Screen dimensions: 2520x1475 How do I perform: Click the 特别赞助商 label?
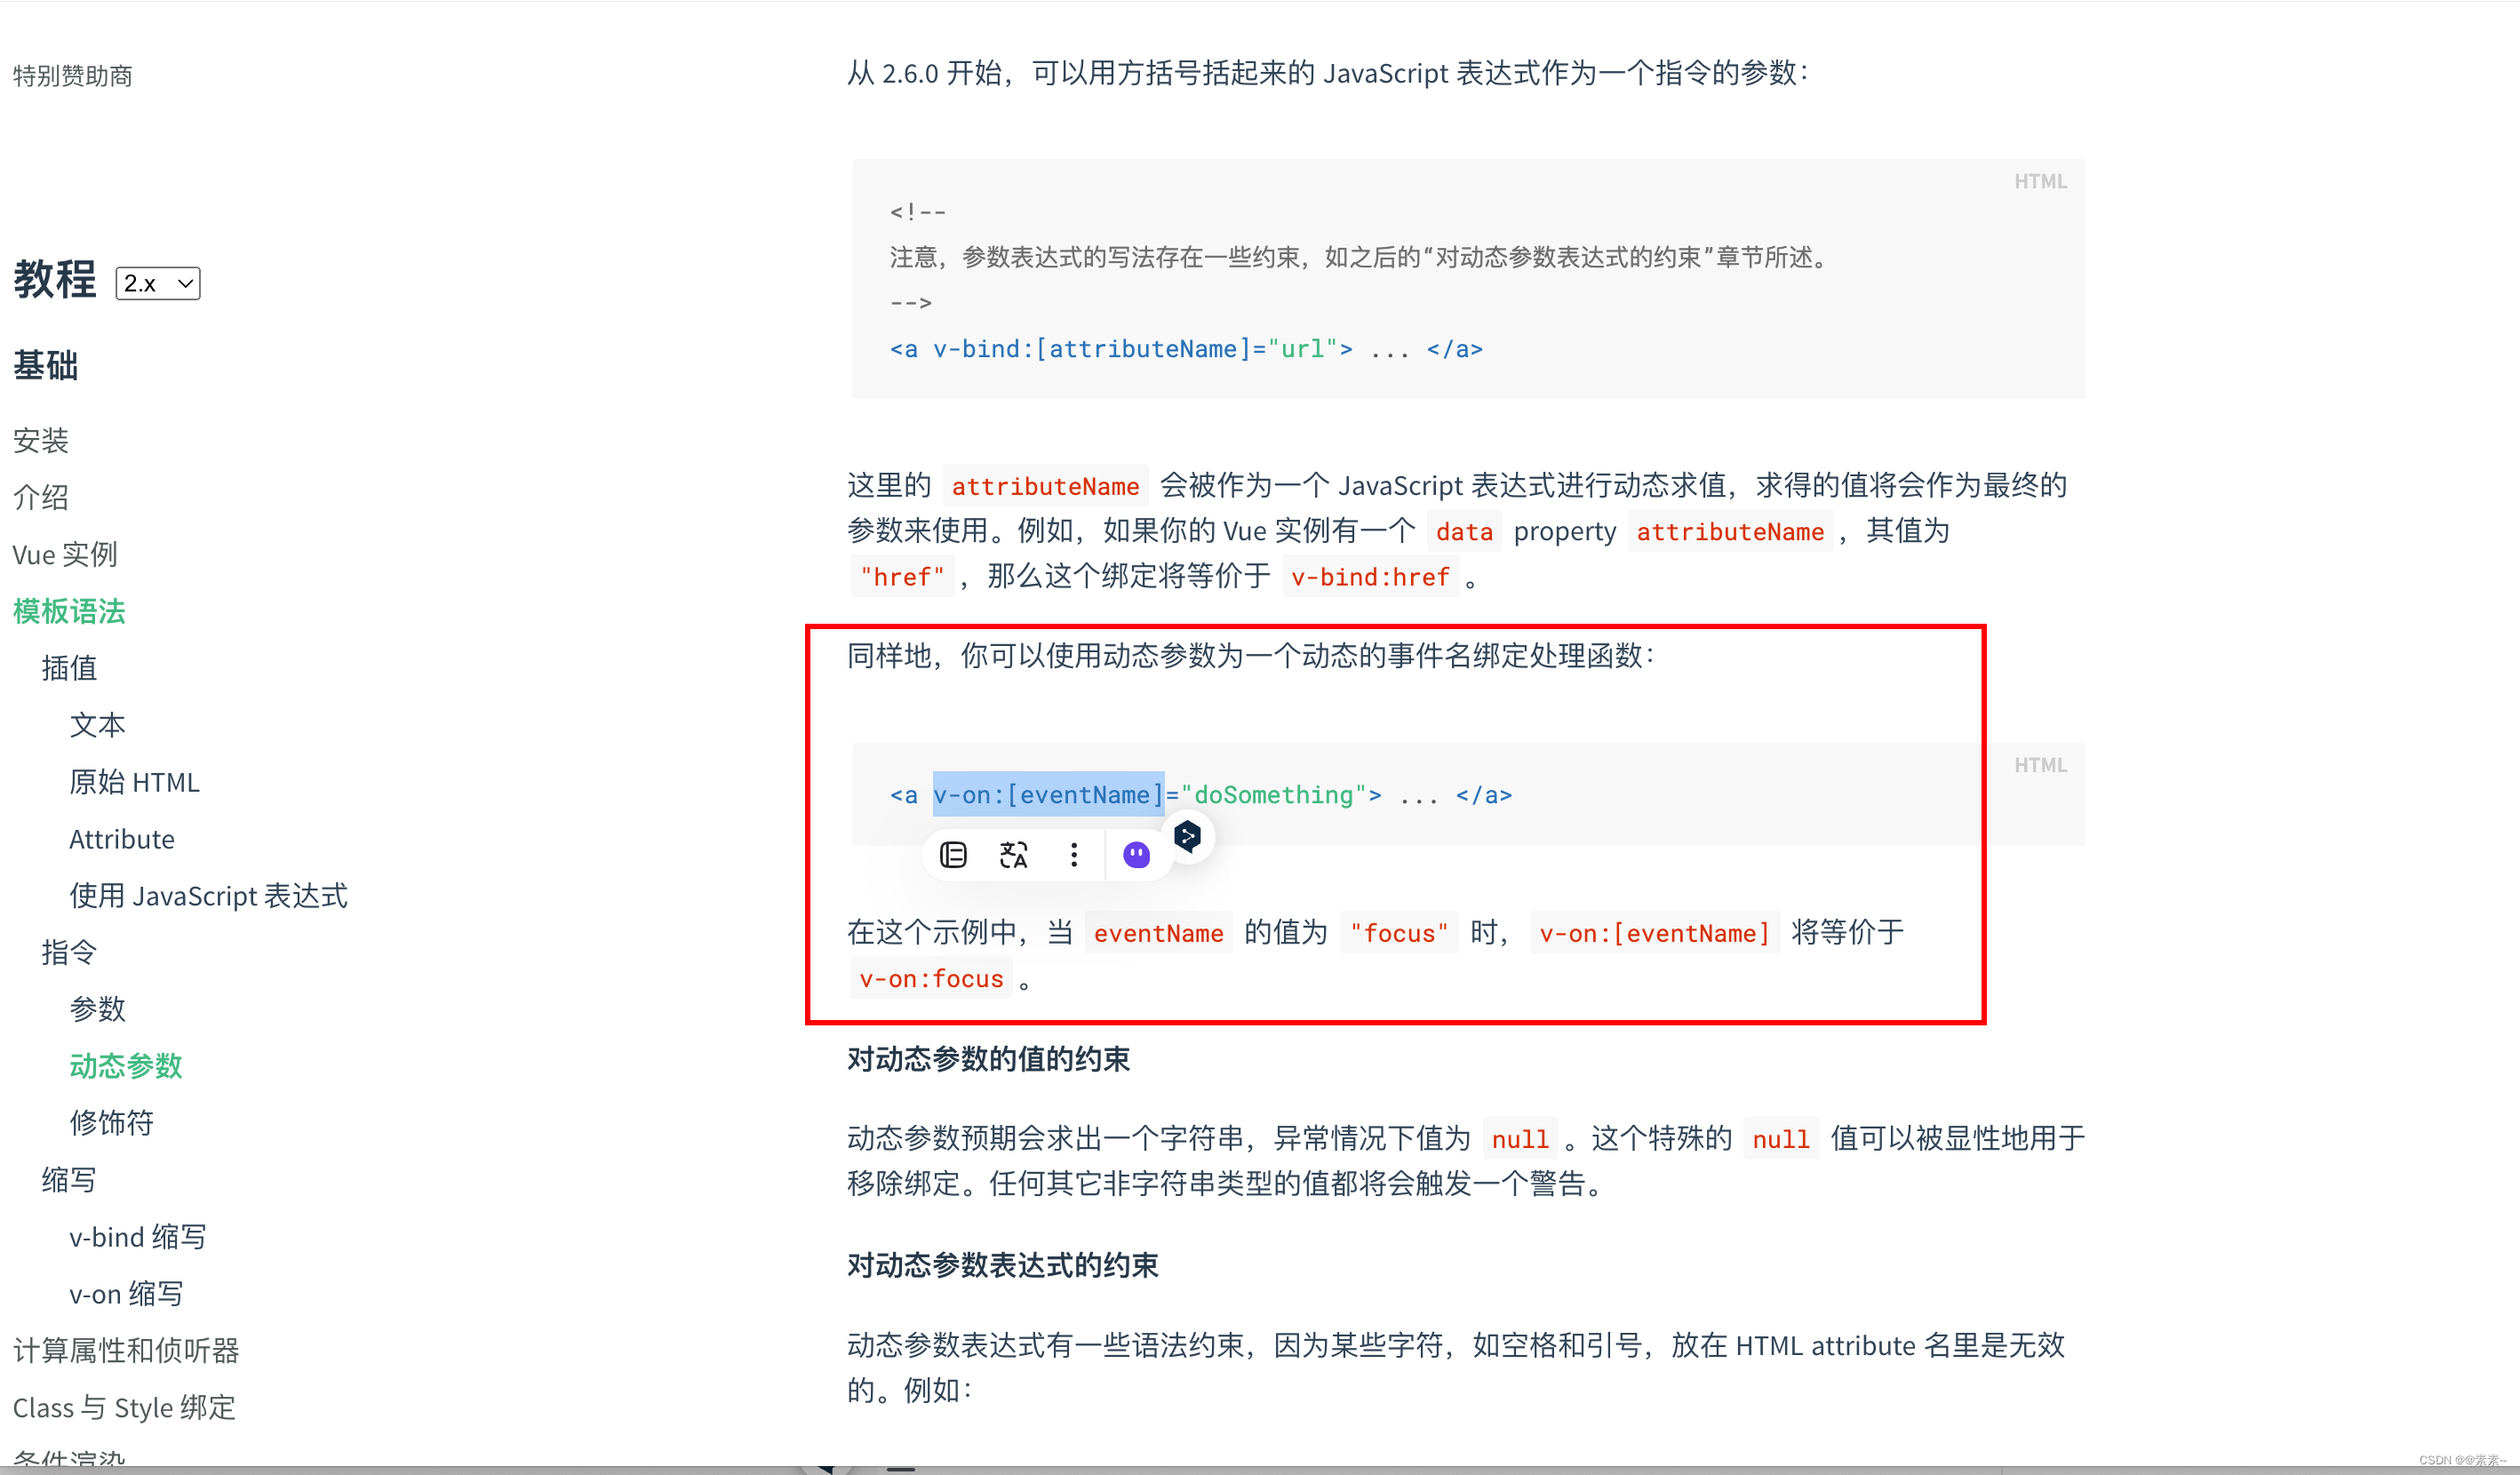click(73, 76)
